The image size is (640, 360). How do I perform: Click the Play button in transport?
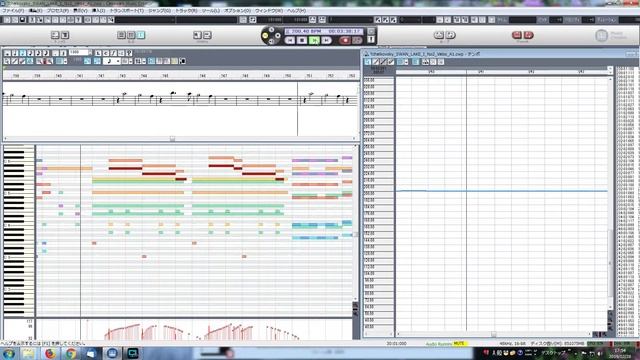tap(314, 40)
